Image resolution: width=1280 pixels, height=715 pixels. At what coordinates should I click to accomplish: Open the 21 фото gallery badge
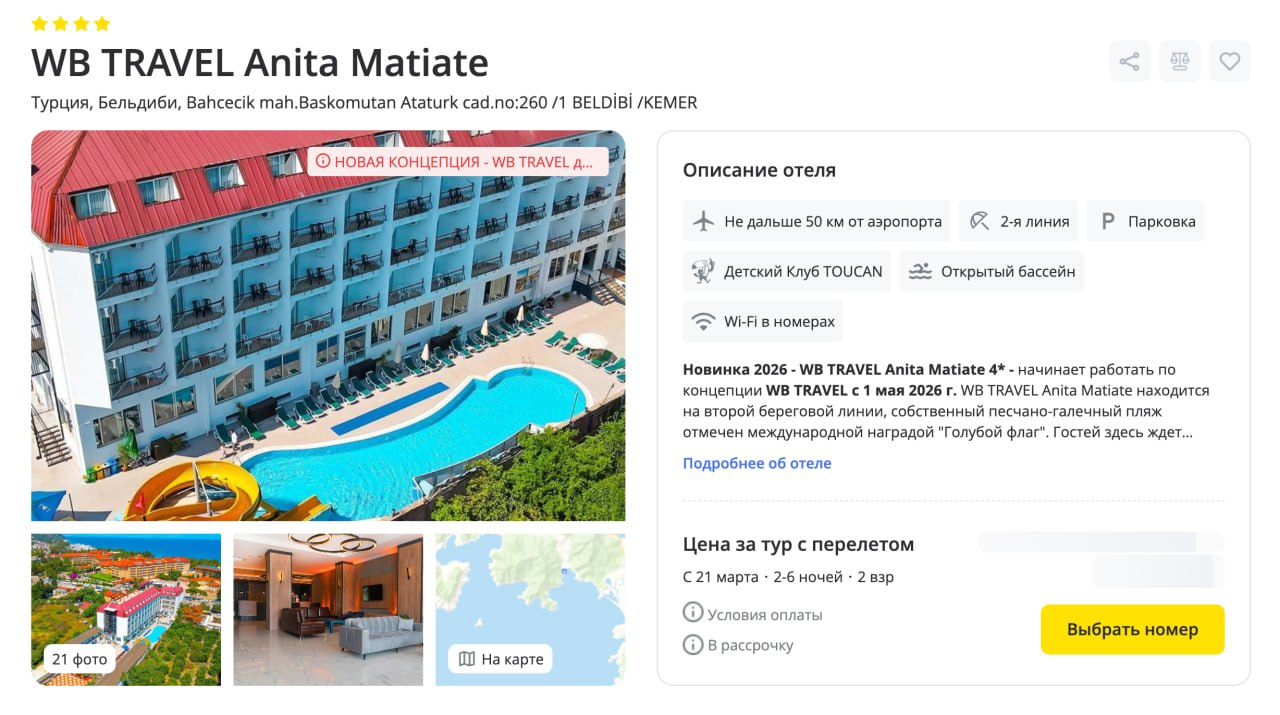click(81, 659)
